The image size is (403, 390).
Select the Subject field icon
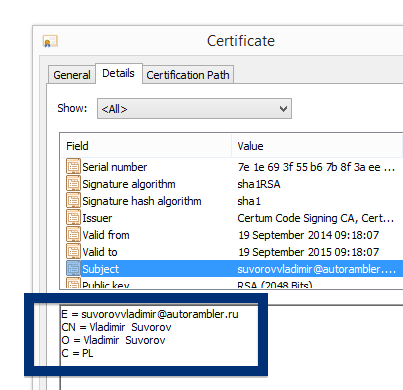pyautogui.click(x=73, y=268)
